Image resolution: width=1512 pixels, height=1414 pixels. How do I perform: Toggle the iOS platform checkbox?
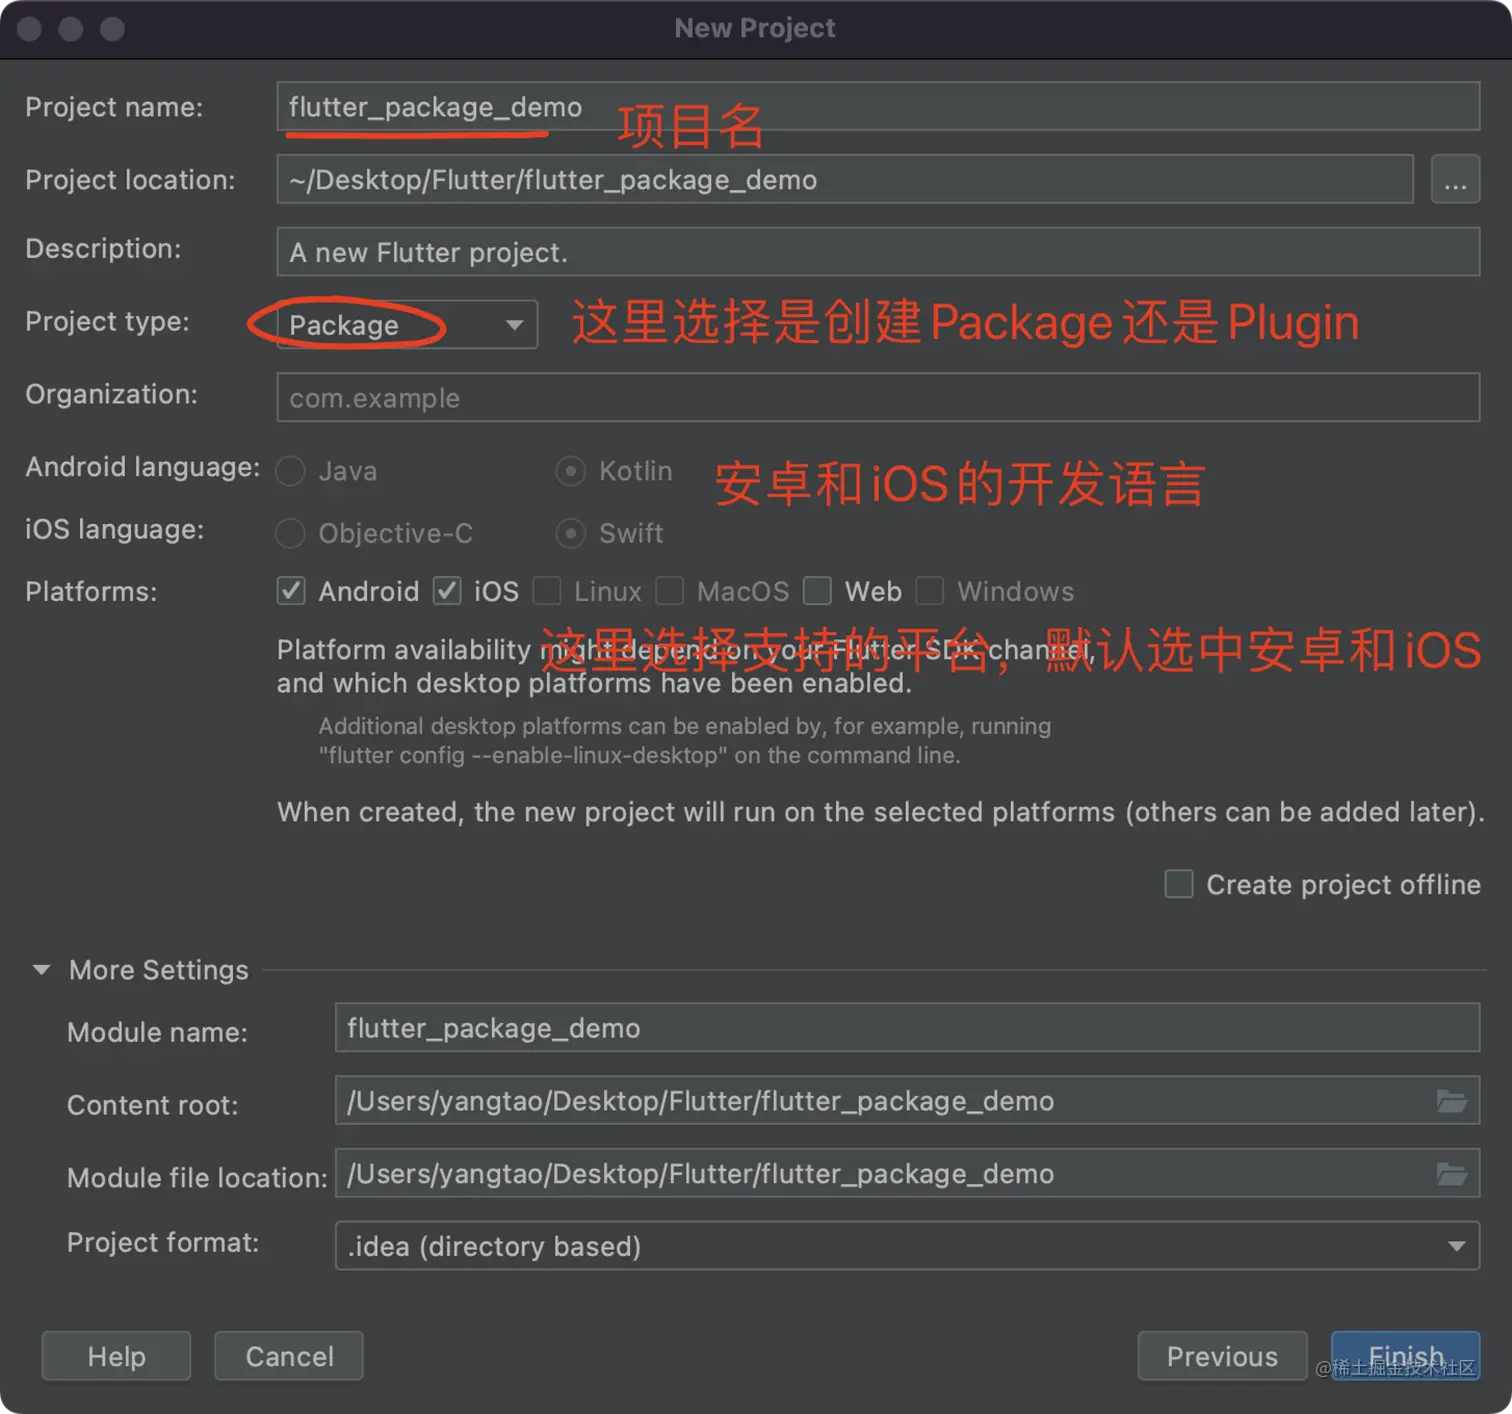pos(447,591)
